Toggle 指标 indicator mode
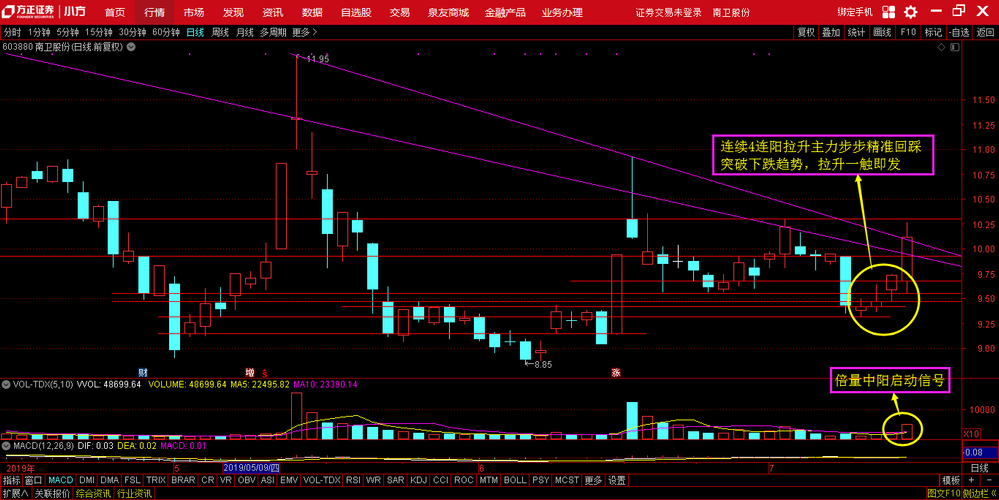This screenshot has height=500, width=999. click(11, 480)
